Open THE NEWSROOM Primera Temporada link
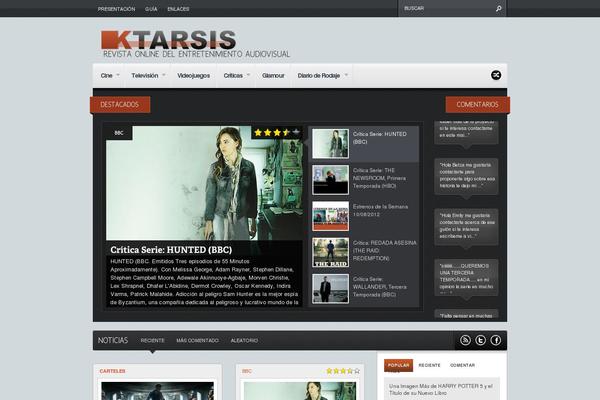The image size is (600, 400). (x=379, y=178)
